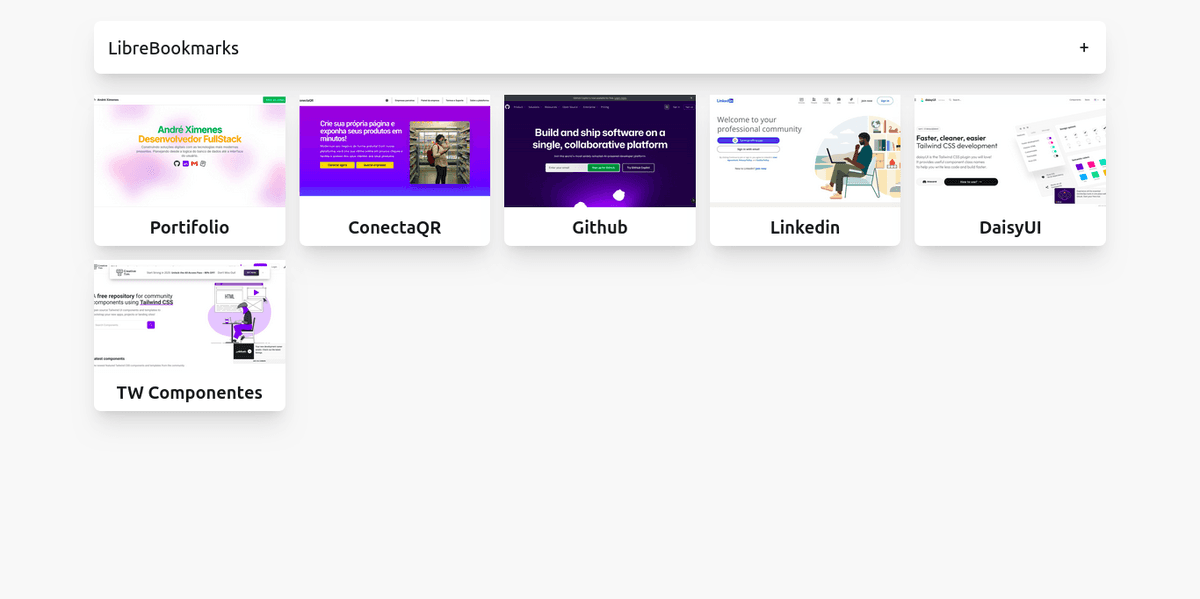Open the TW Componentes bookmark thumbnail
Image resolution: width=1200 pixels, height=599 pixels.
[x=190, y=314]
